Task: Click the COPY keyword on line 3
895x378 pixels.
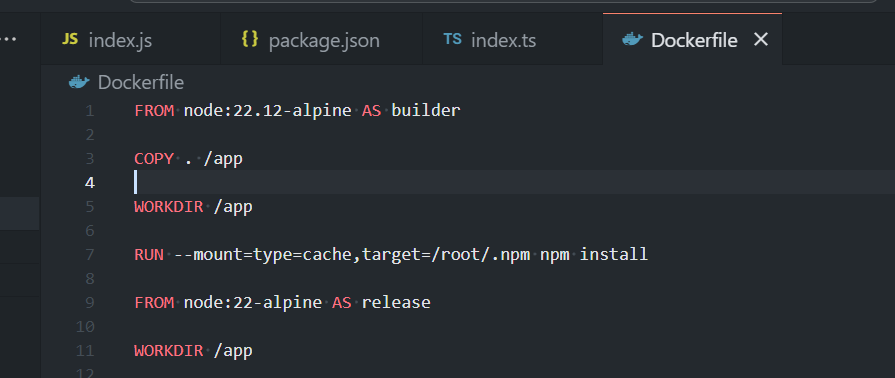Action: [x=154, y=159]
